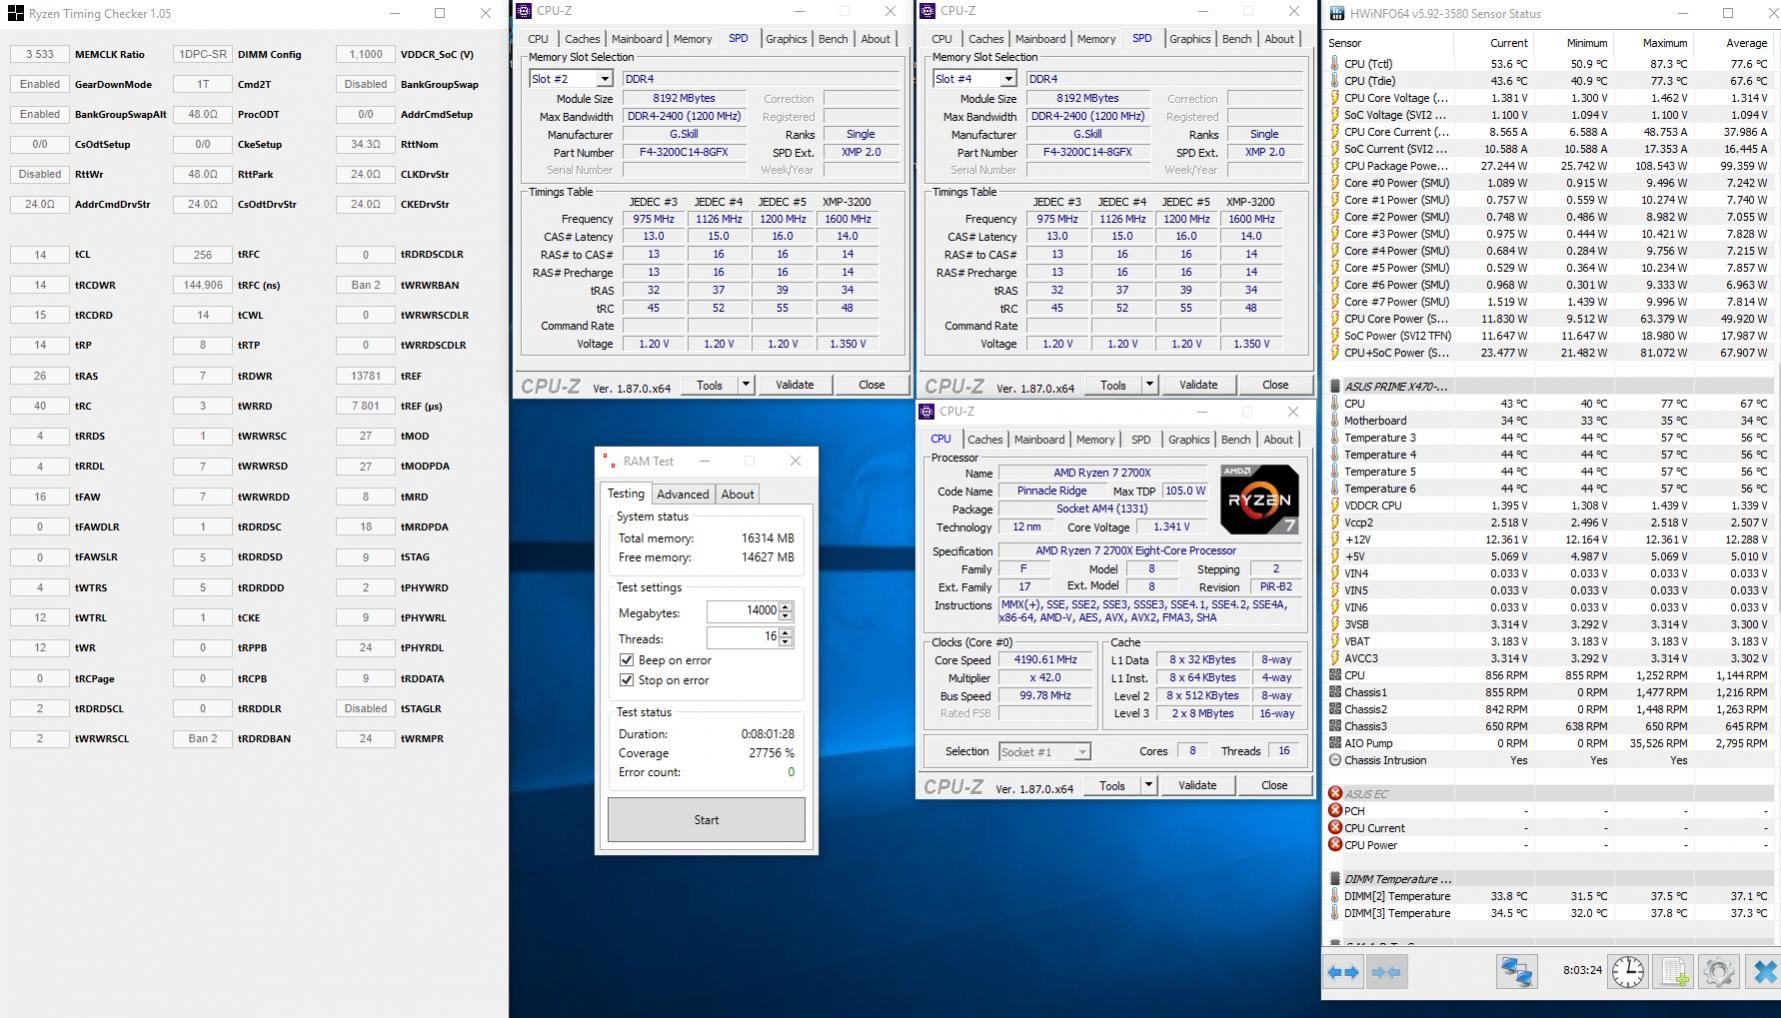1781x1018 pixels.
Task: Click red X icon beside PCH sensor
Action: [1335, 811]
